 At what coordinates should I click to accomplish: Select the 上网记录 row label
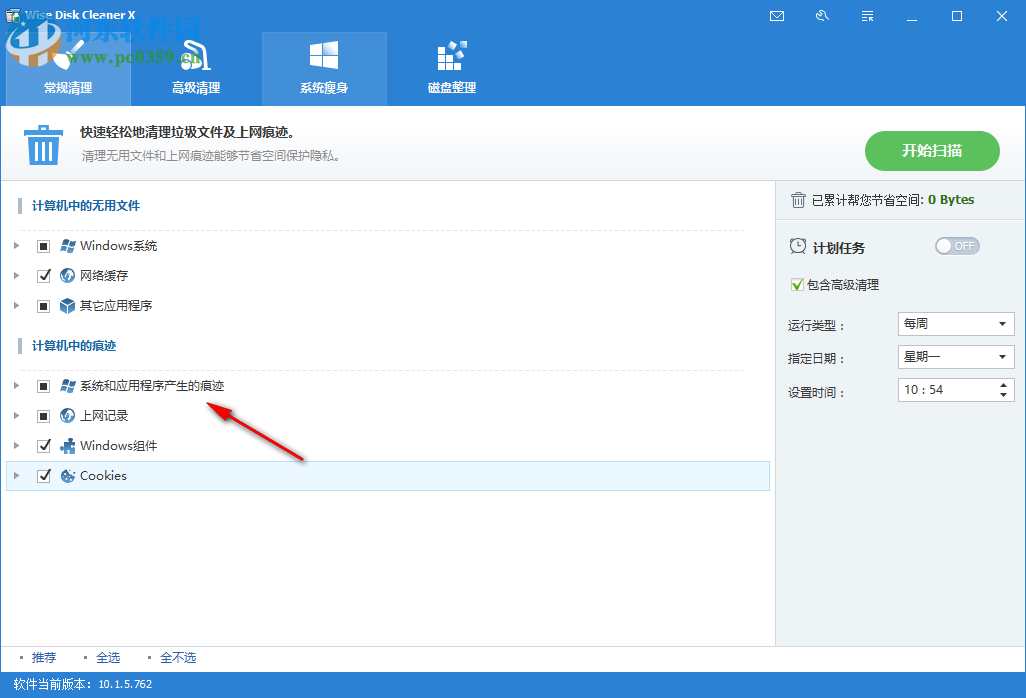pyautogui.click(x=104, y=415)
